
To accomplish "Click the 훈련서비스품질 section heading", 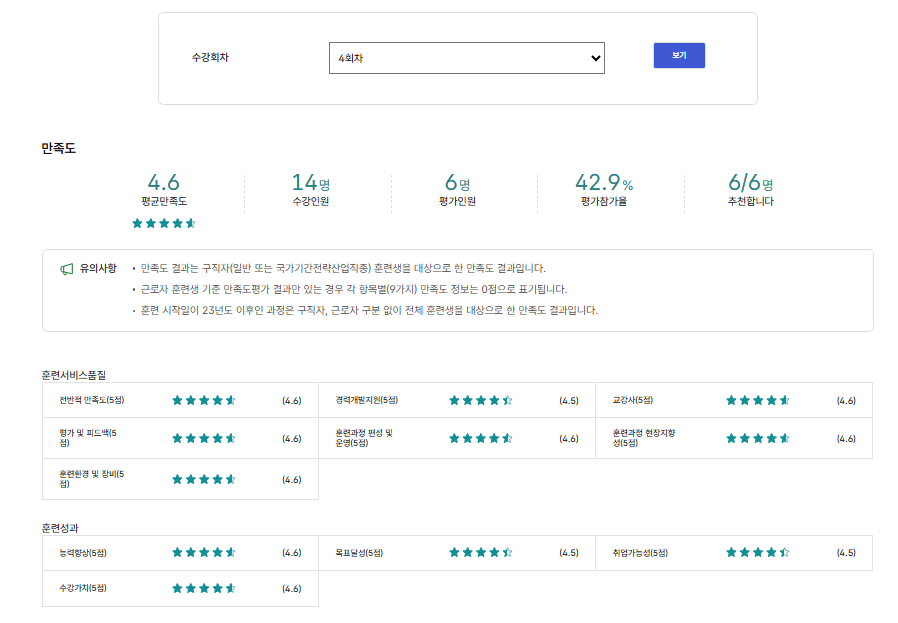I will point(74,375).
